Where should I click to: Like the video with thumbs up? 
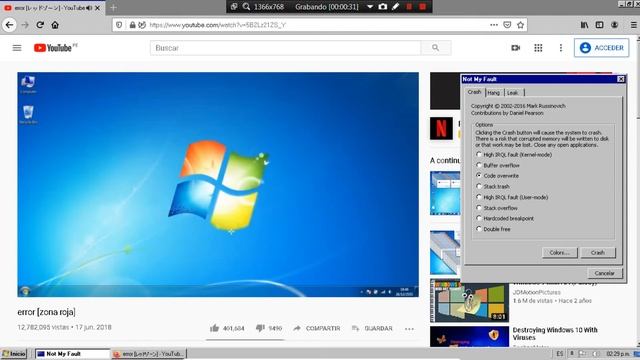point(215,328)
